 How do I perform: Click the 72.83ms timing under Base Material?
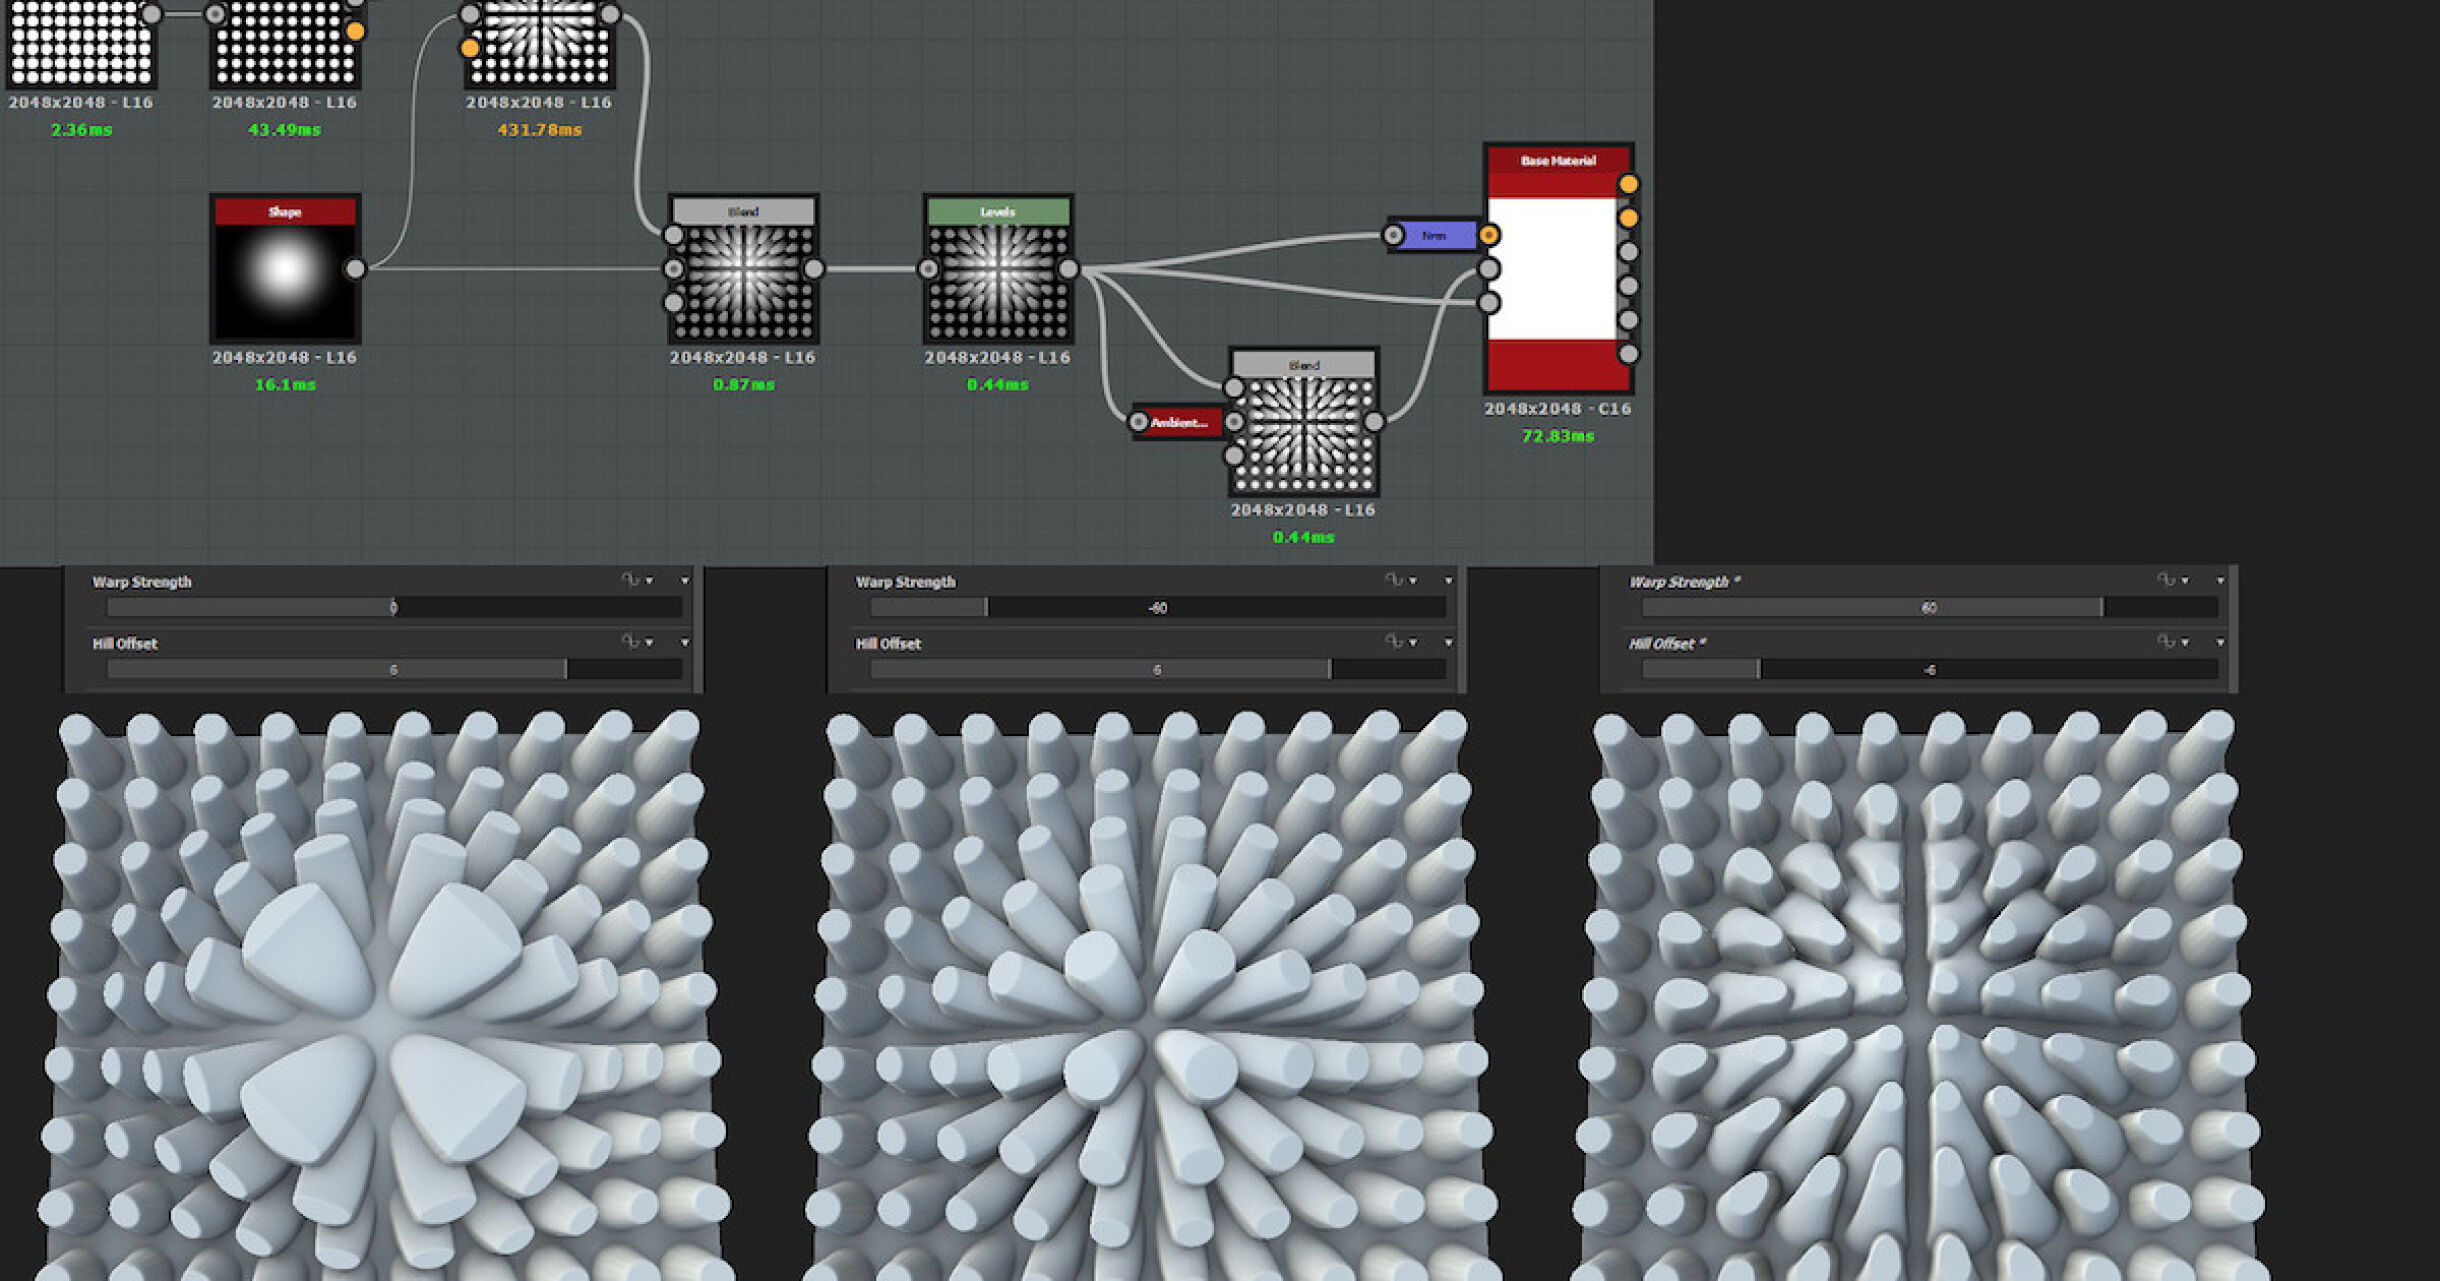[1558, 436]
